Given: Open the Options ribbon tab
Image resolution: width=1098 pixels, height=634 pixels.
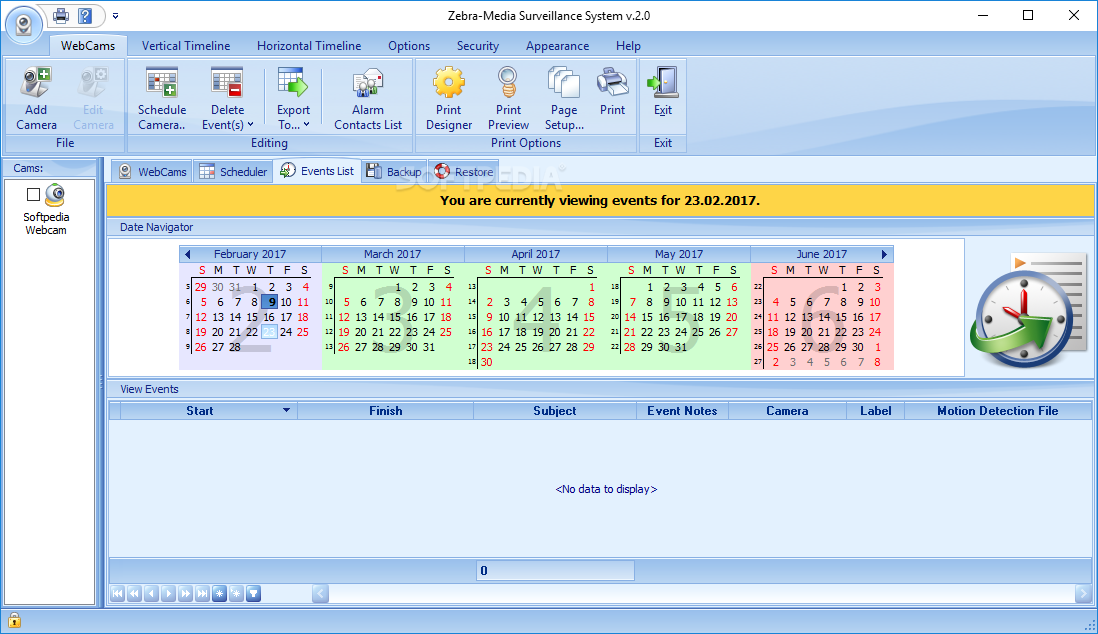Looking at the screenshot, I should coord(409,46).
